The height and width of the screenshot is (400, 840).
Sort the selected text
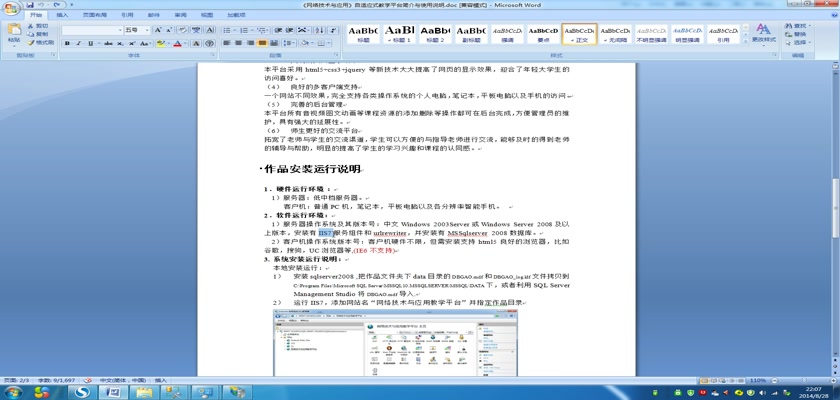(319, 31)
